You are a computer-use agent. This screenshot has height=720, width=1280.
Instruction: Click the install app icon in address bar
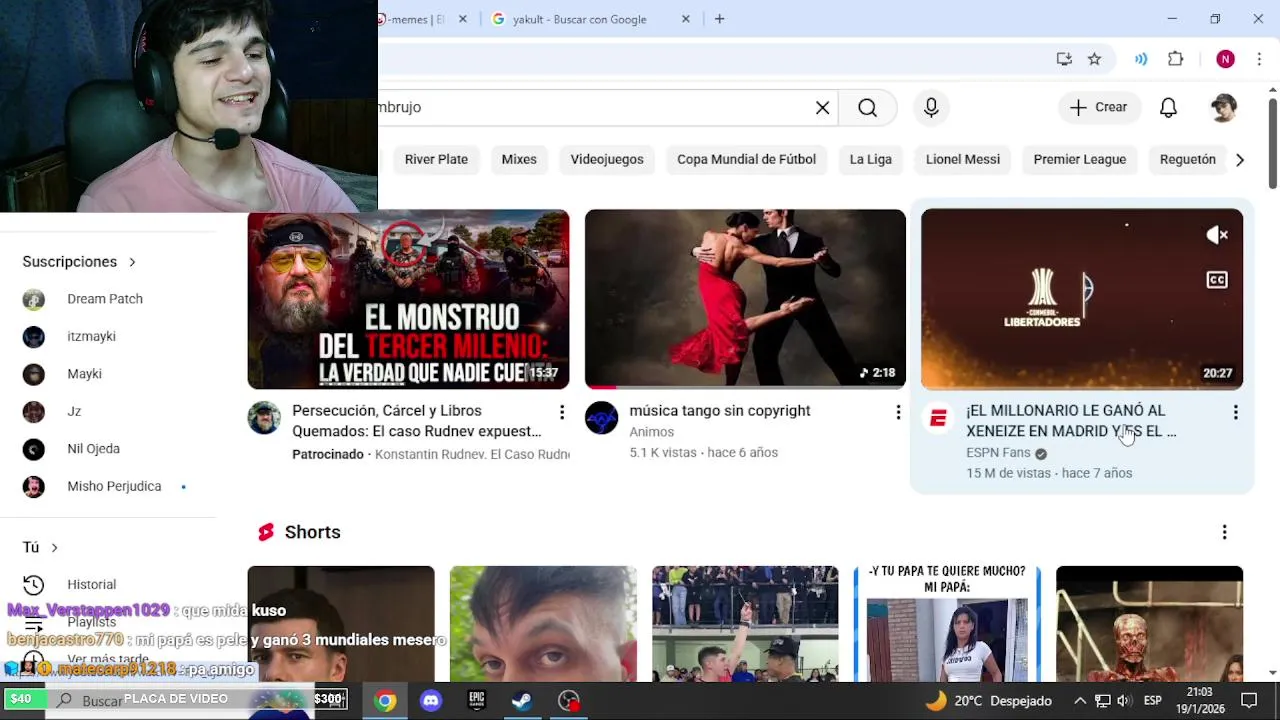[1064, 59]
